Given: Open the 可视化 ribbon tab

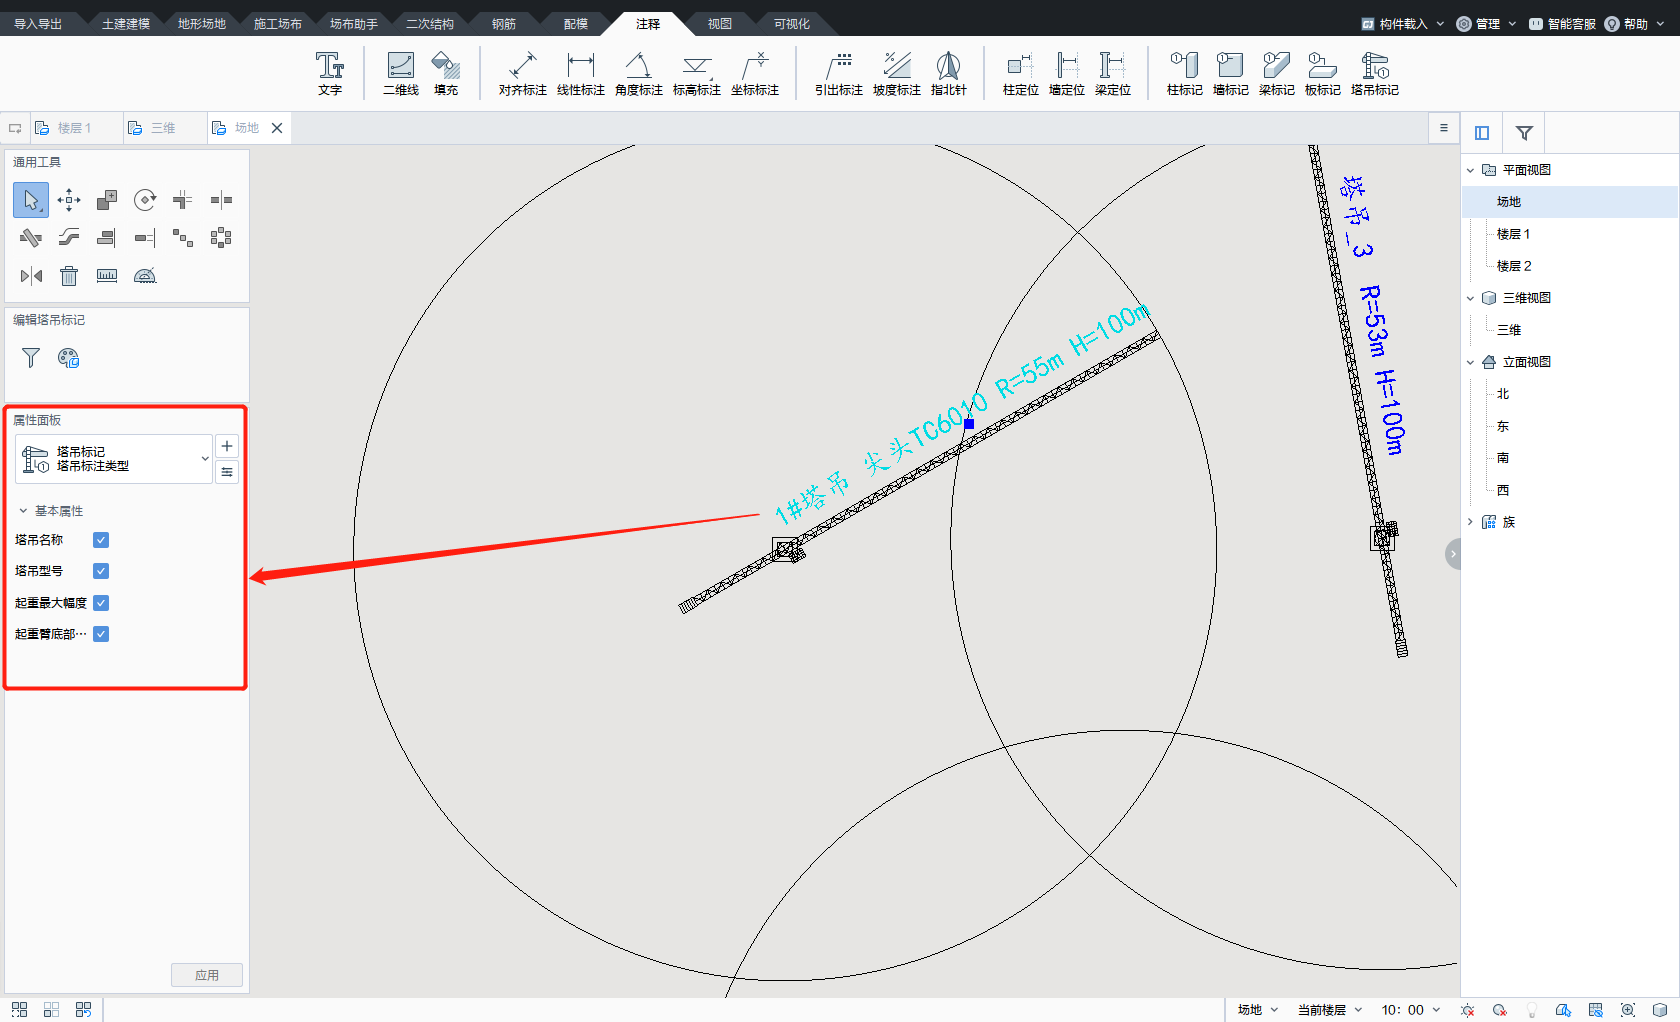Looking at the screenshot, I should 792,24.
